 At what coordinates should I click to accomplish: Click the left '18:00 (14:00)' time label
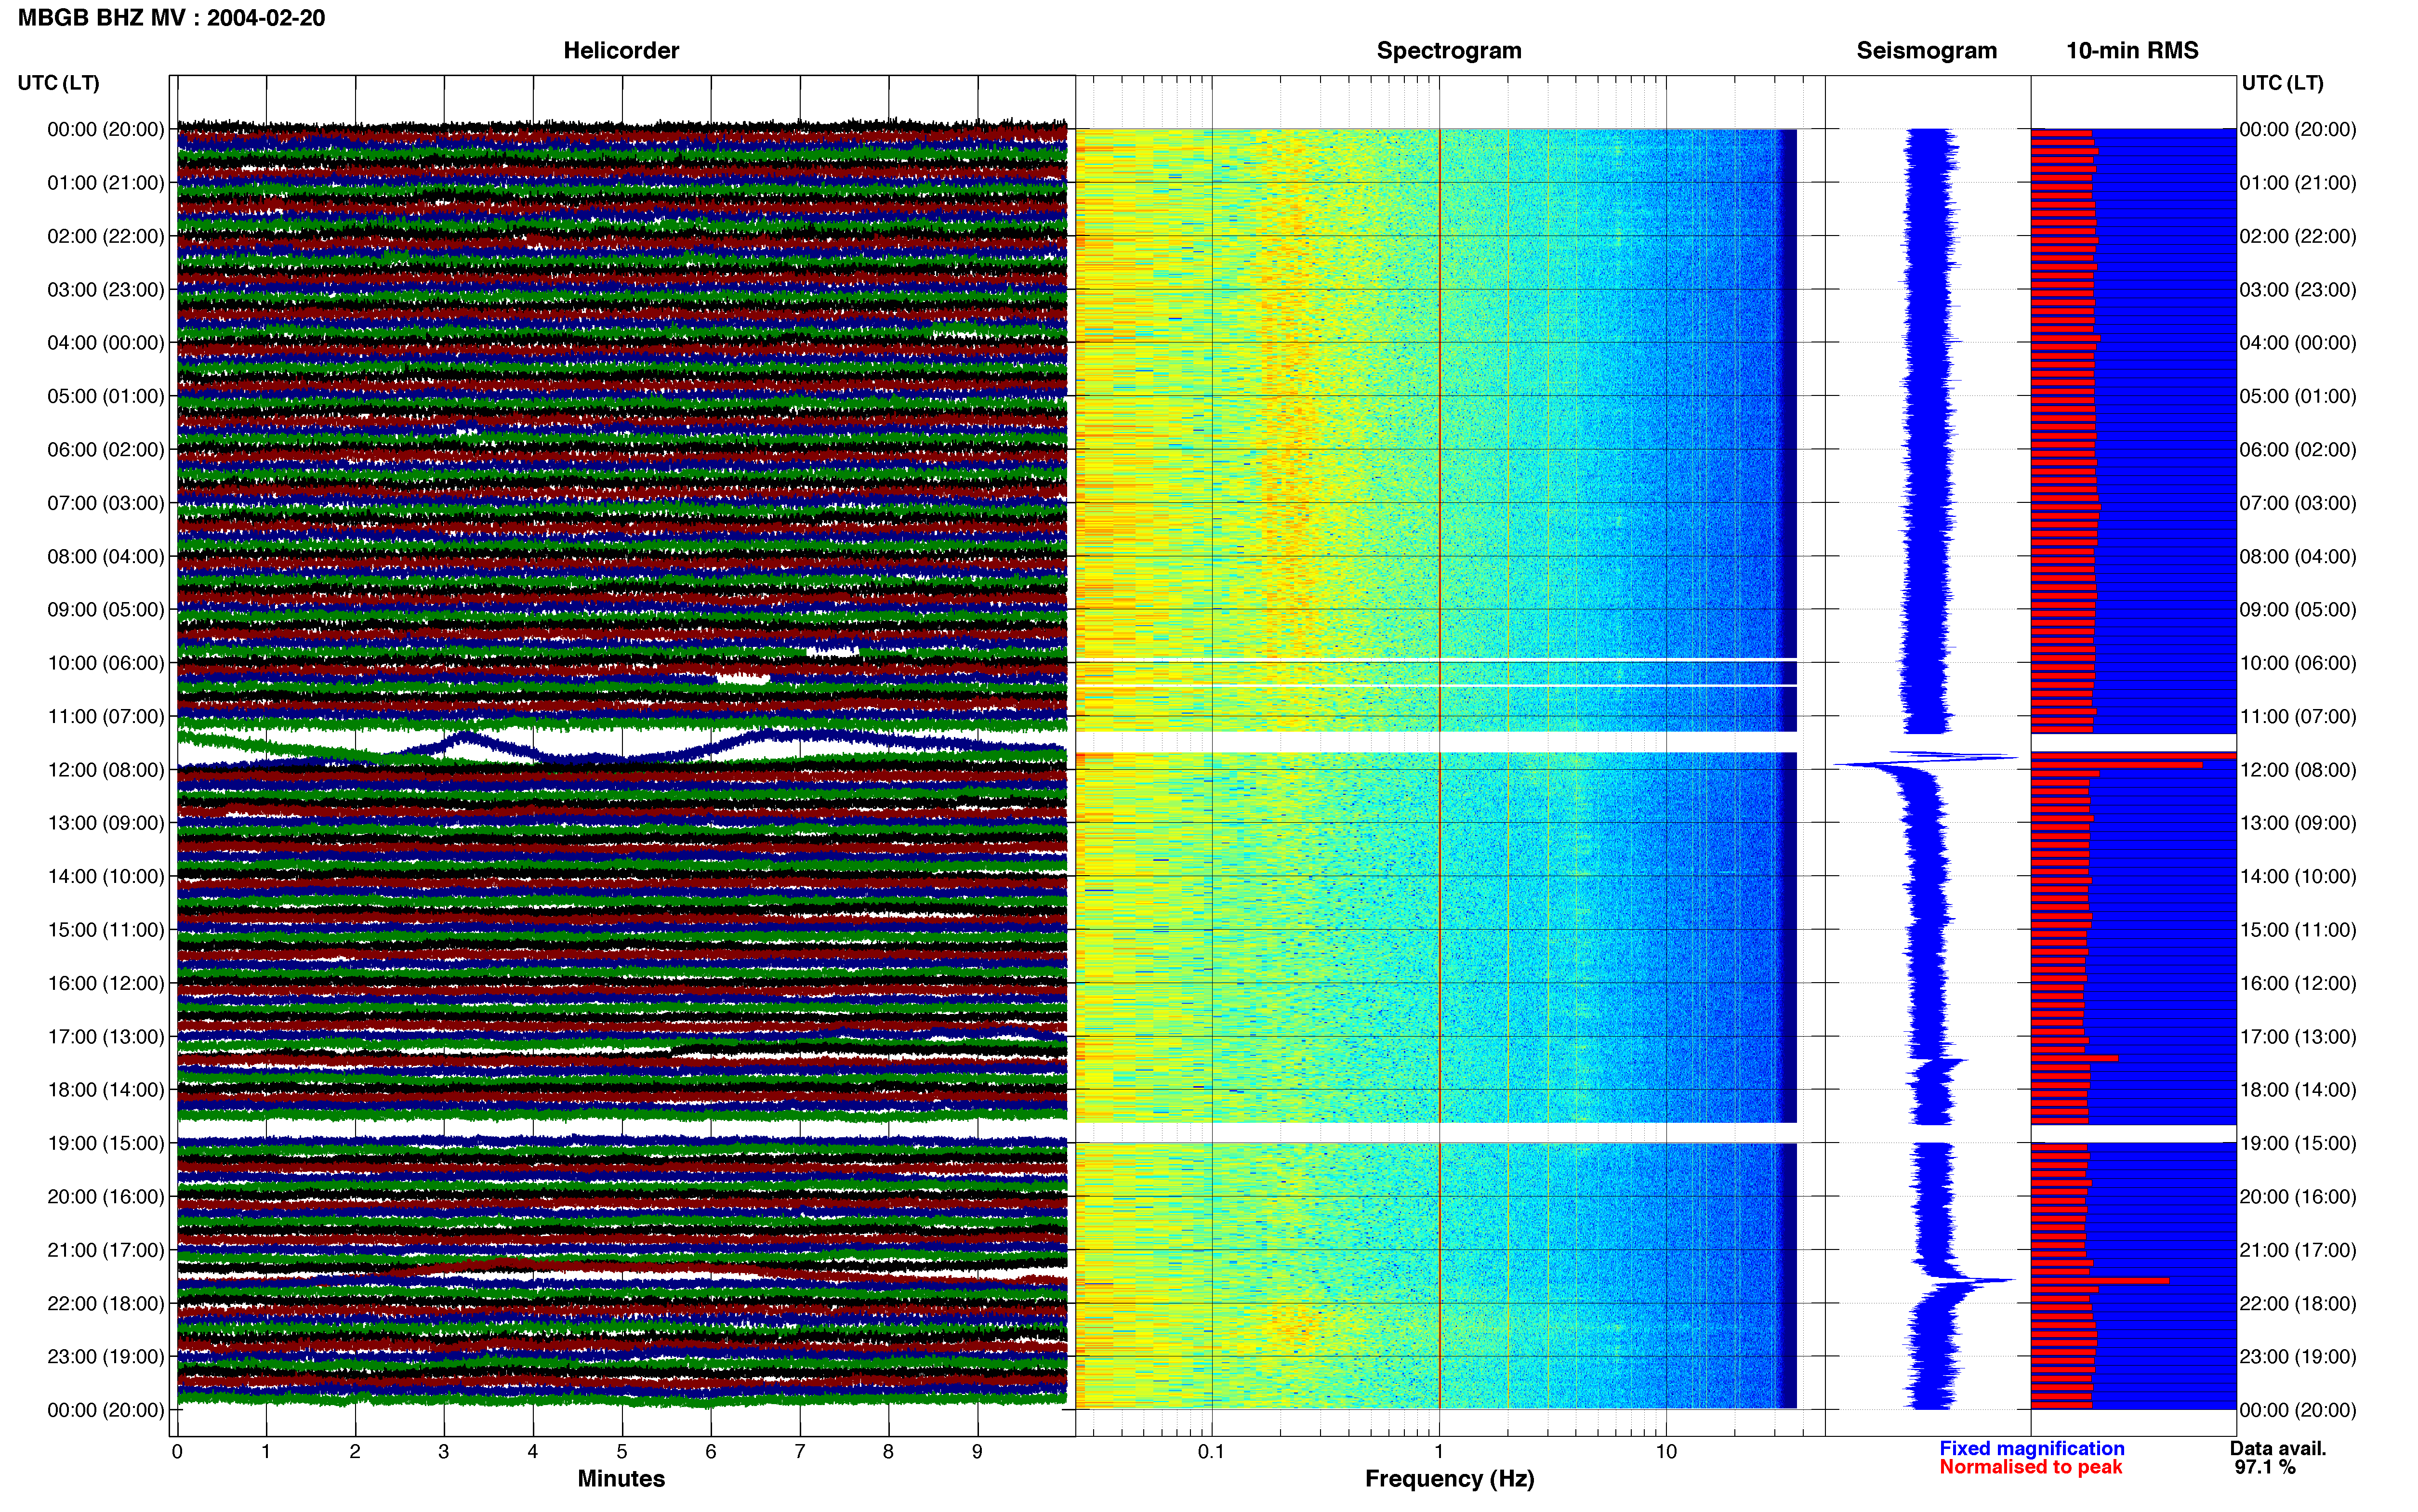[106, 1090]
